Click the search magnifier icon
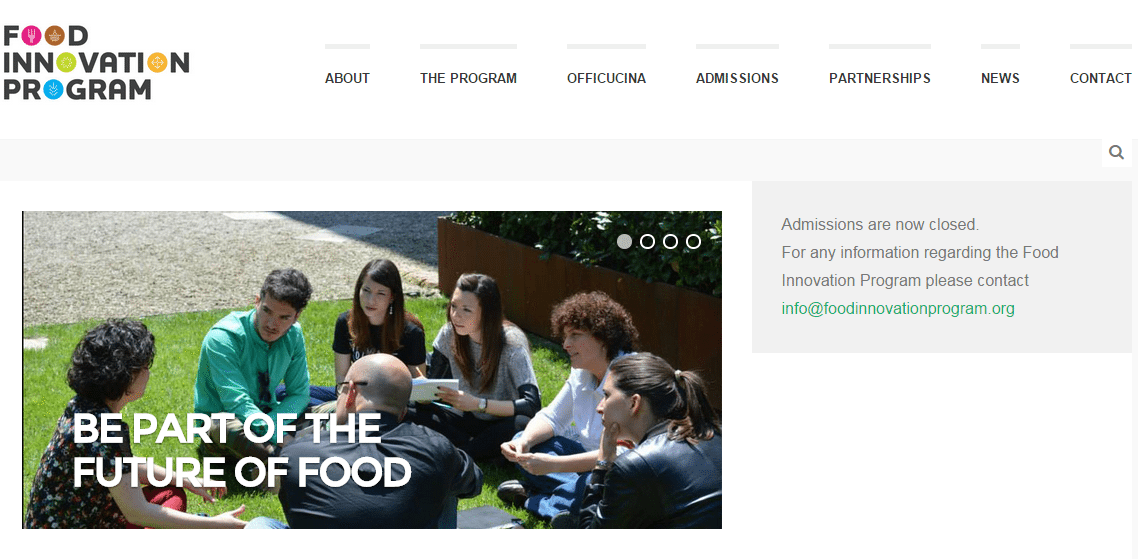 pyautogui.click(x=1116, y=152)
